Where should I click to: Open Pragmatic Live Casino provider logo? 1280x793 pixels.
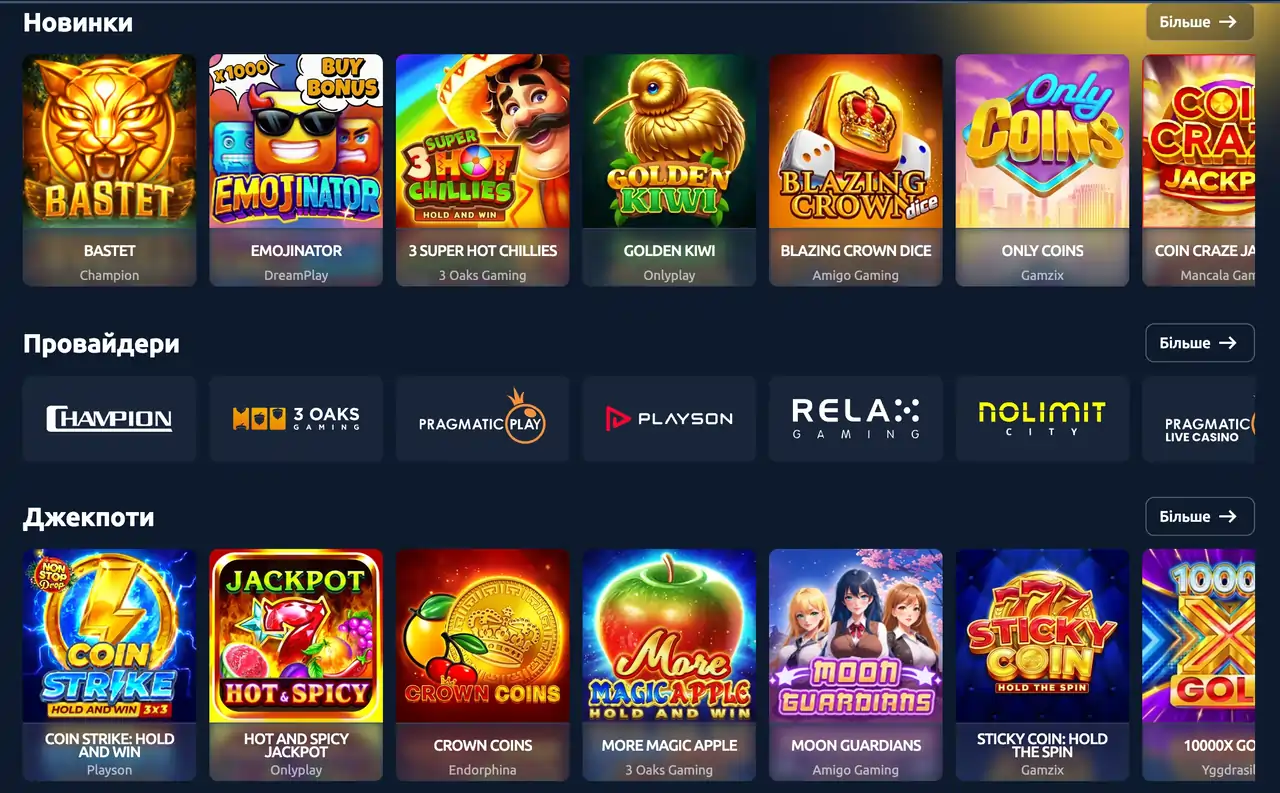(x=1199, y=419)
